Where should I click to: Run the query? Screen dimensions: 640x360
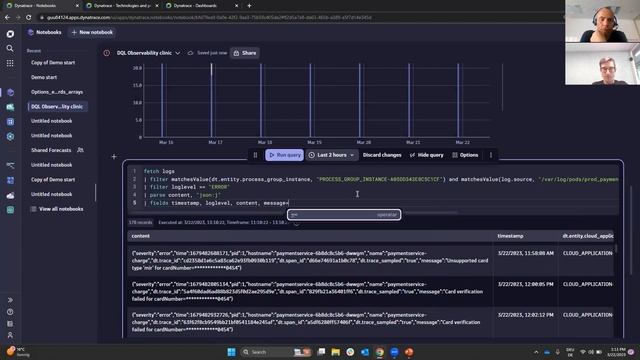284,155
